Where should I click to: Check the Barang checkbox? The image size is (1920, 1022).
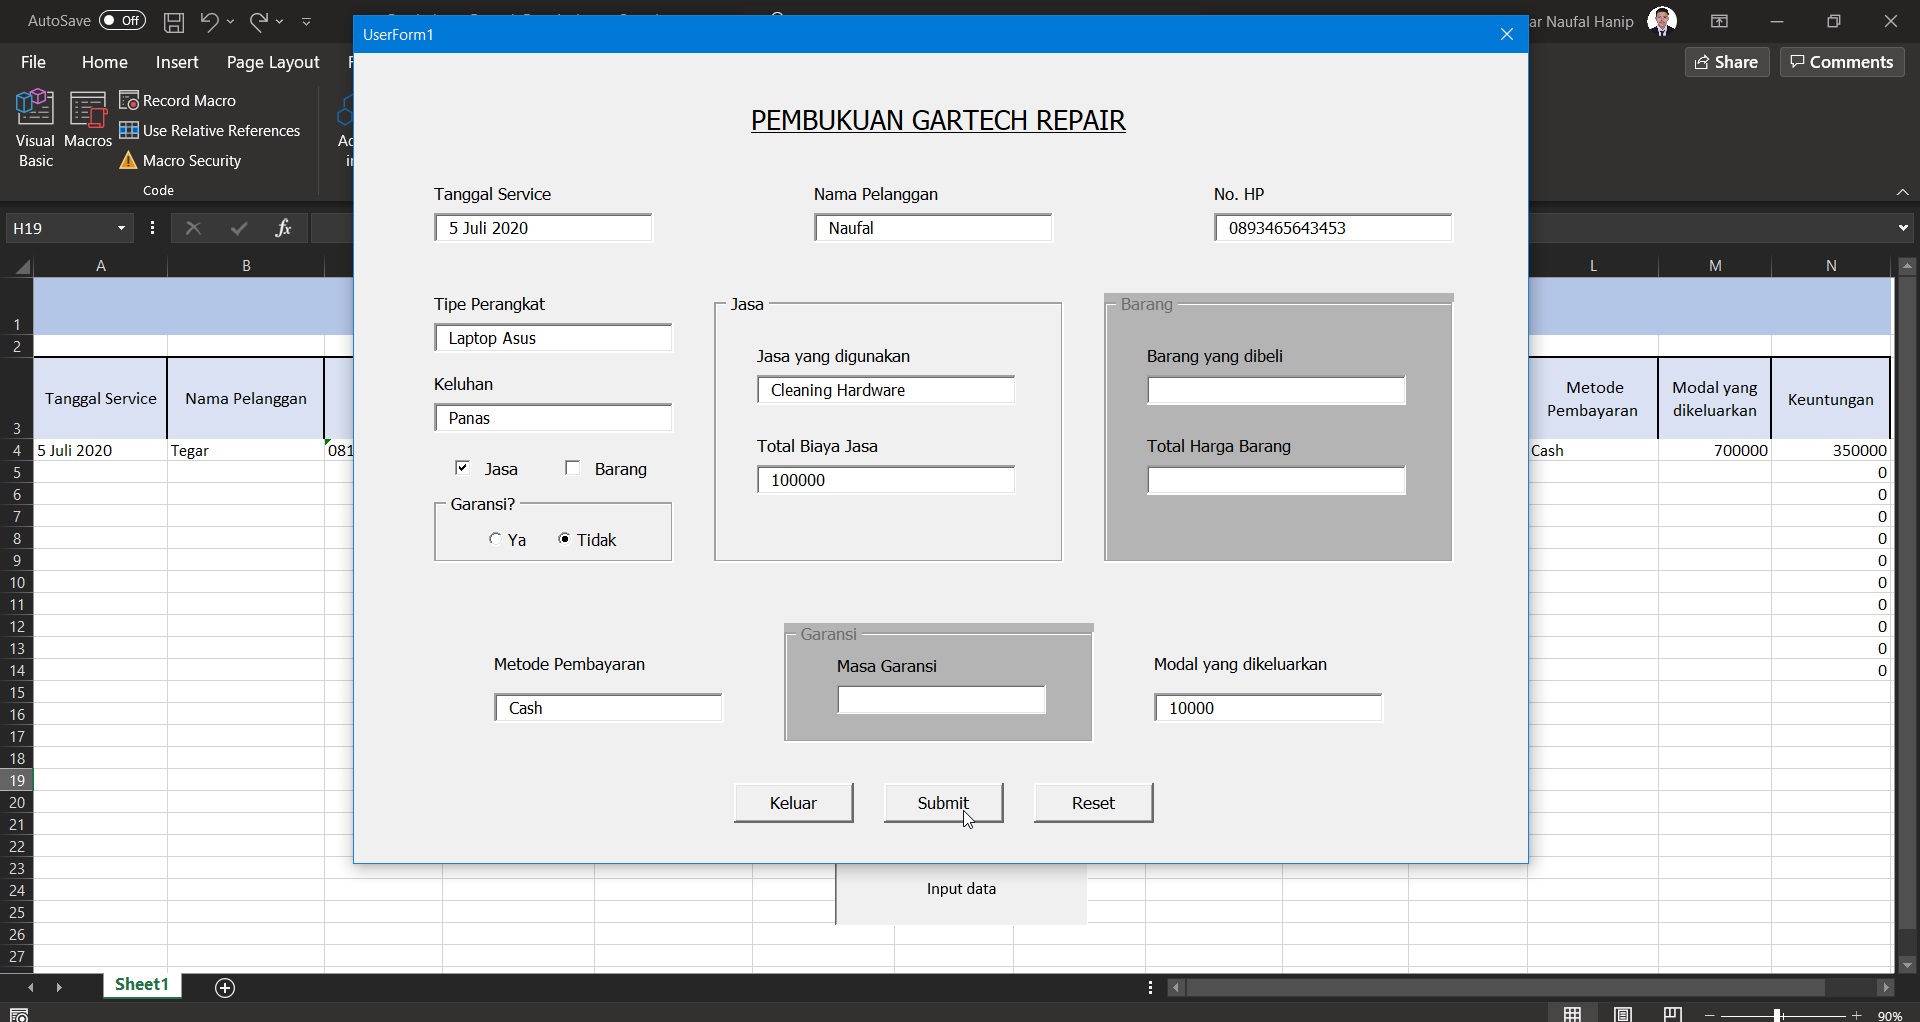pos(573,467)
